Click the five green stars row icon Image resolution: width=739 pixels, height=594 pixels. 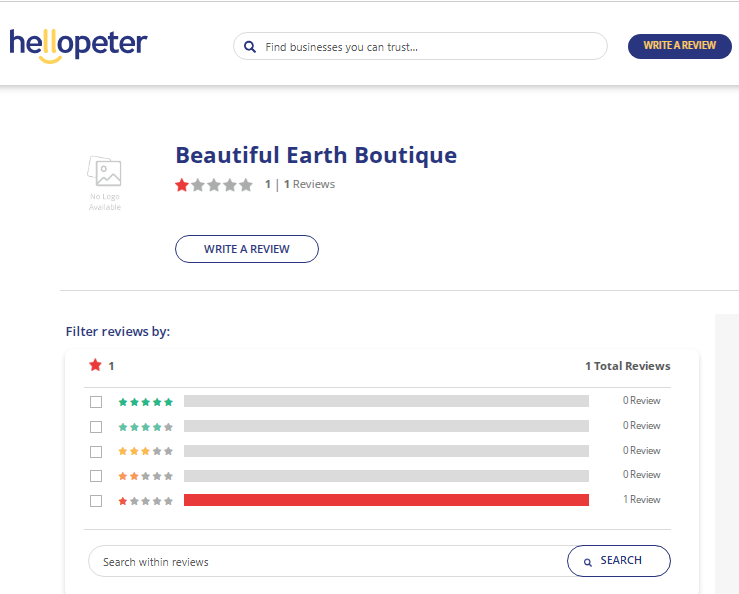pos(146,402)
